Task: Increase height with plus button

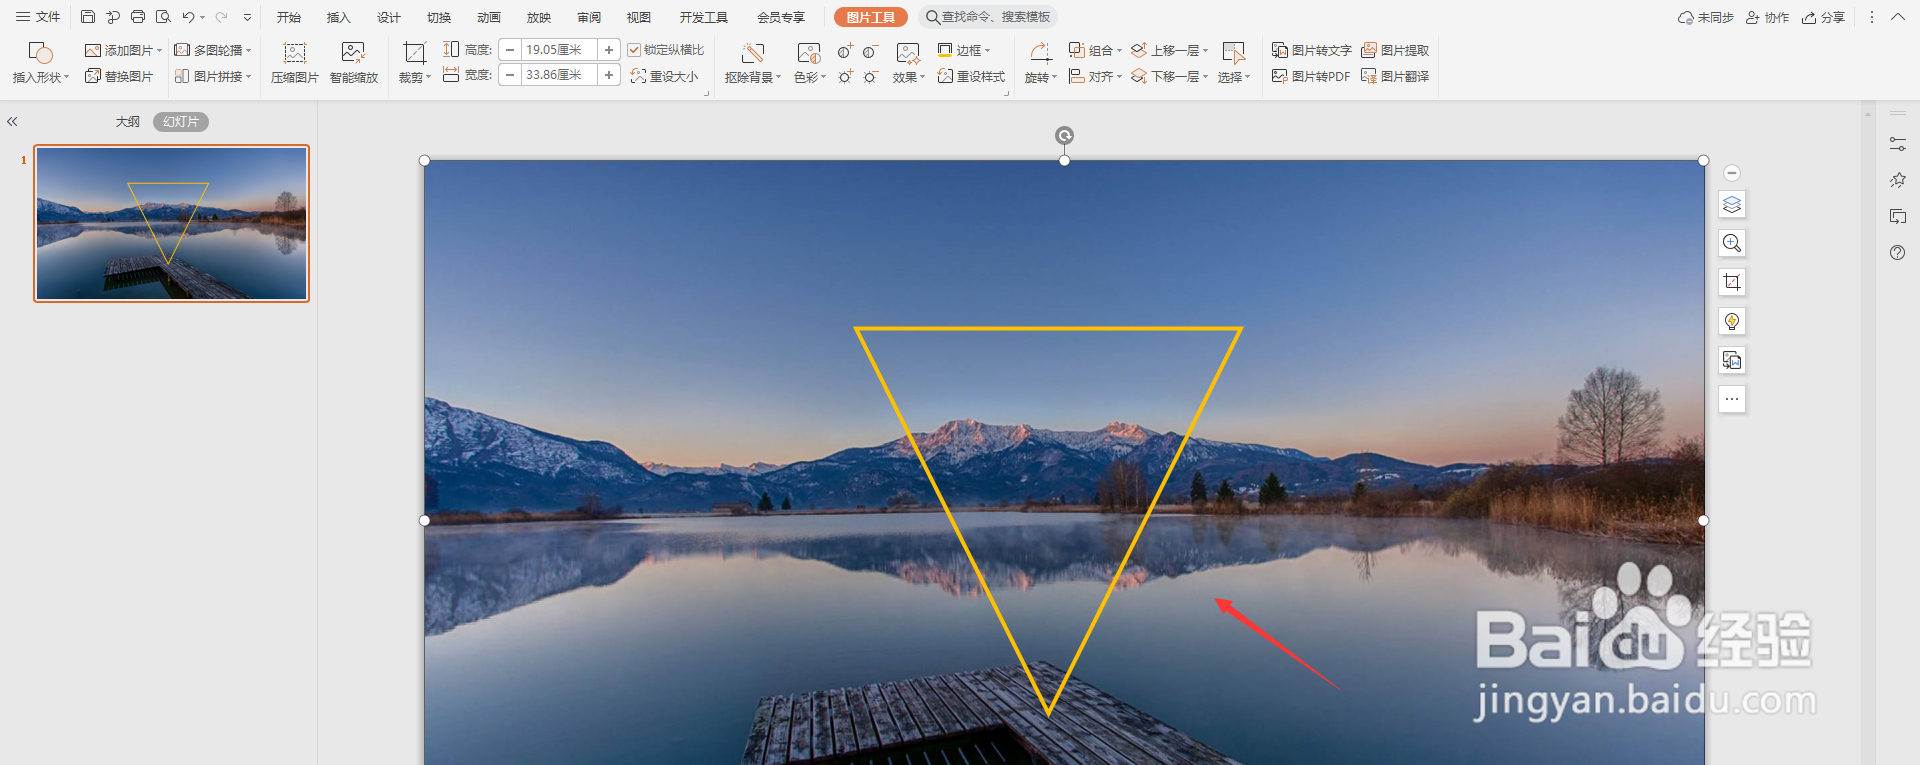Action: 609,50
